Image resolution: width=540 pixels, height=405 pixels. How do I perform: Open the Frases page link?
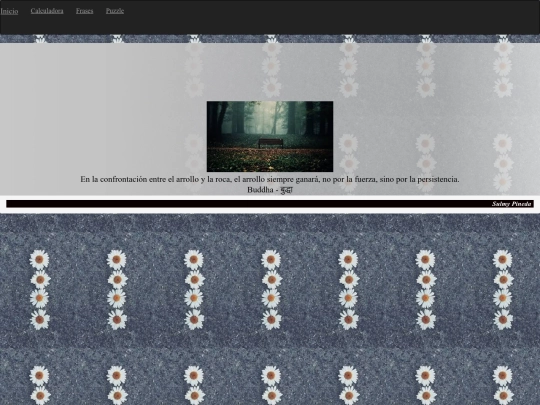(x=84, y=11)
